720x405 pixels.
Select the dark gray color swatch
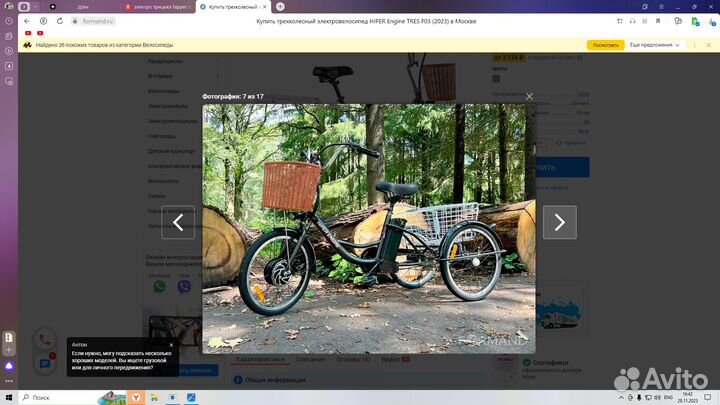click(x=496, y=79)
